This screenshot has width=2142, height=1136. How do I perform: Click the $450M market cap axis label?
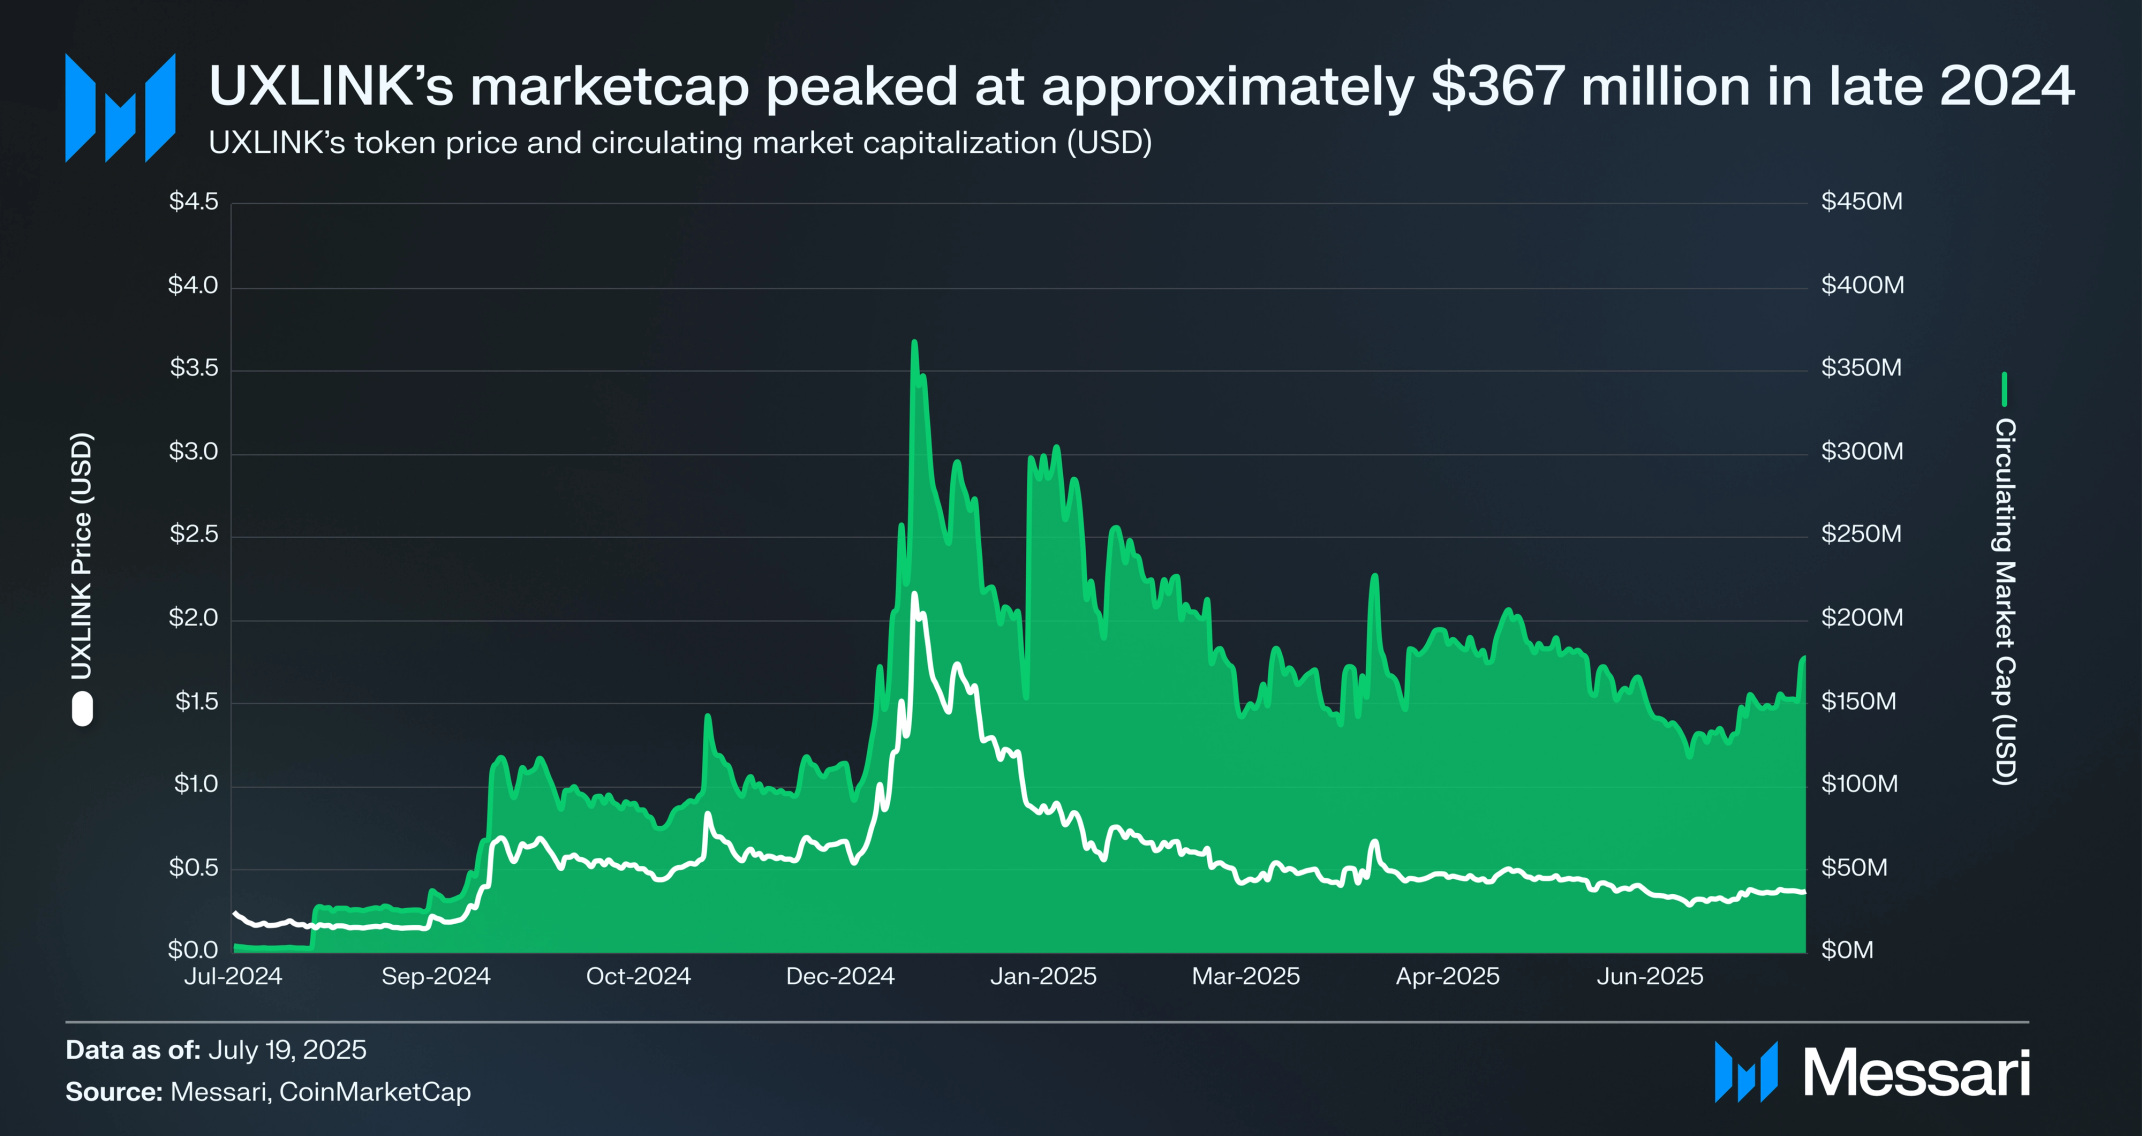[1862, 202]
